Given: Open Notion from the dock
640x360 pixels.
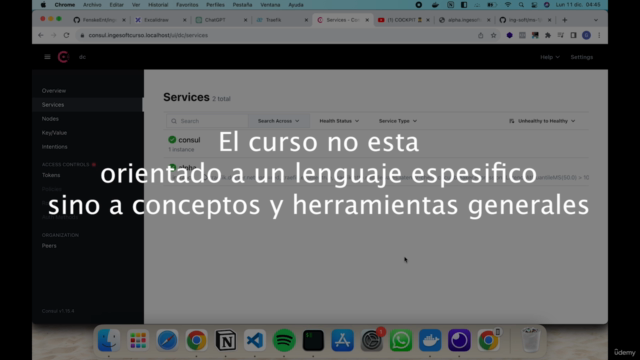Looking at the screenshot, I should click(226, 340).
